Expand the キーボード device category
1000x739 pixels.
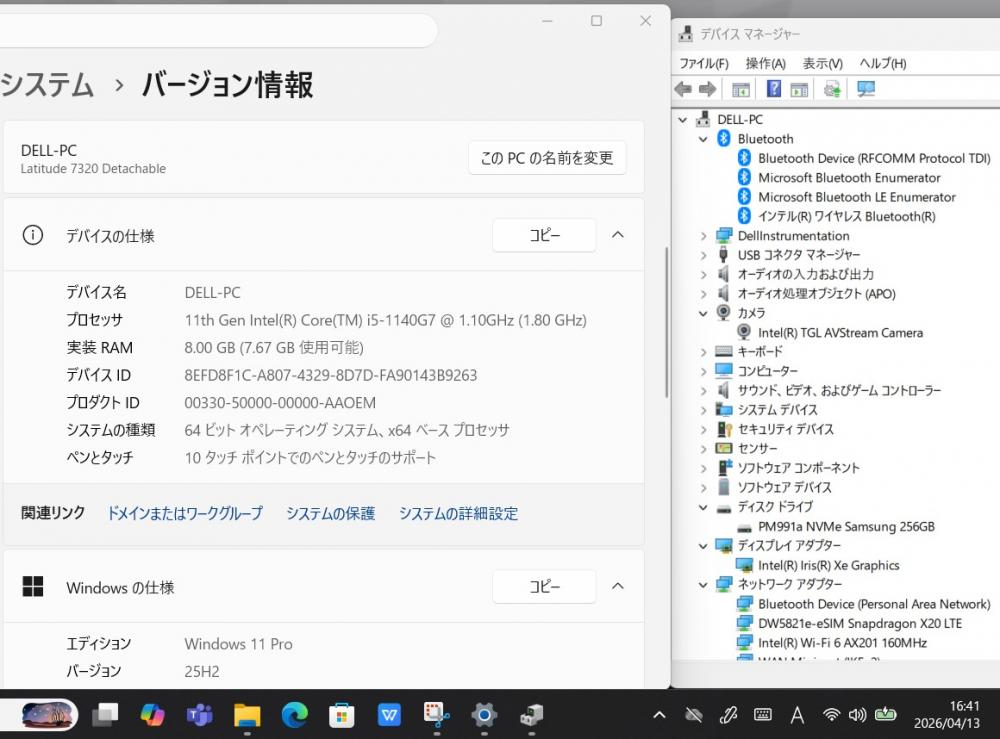[703, 352]
